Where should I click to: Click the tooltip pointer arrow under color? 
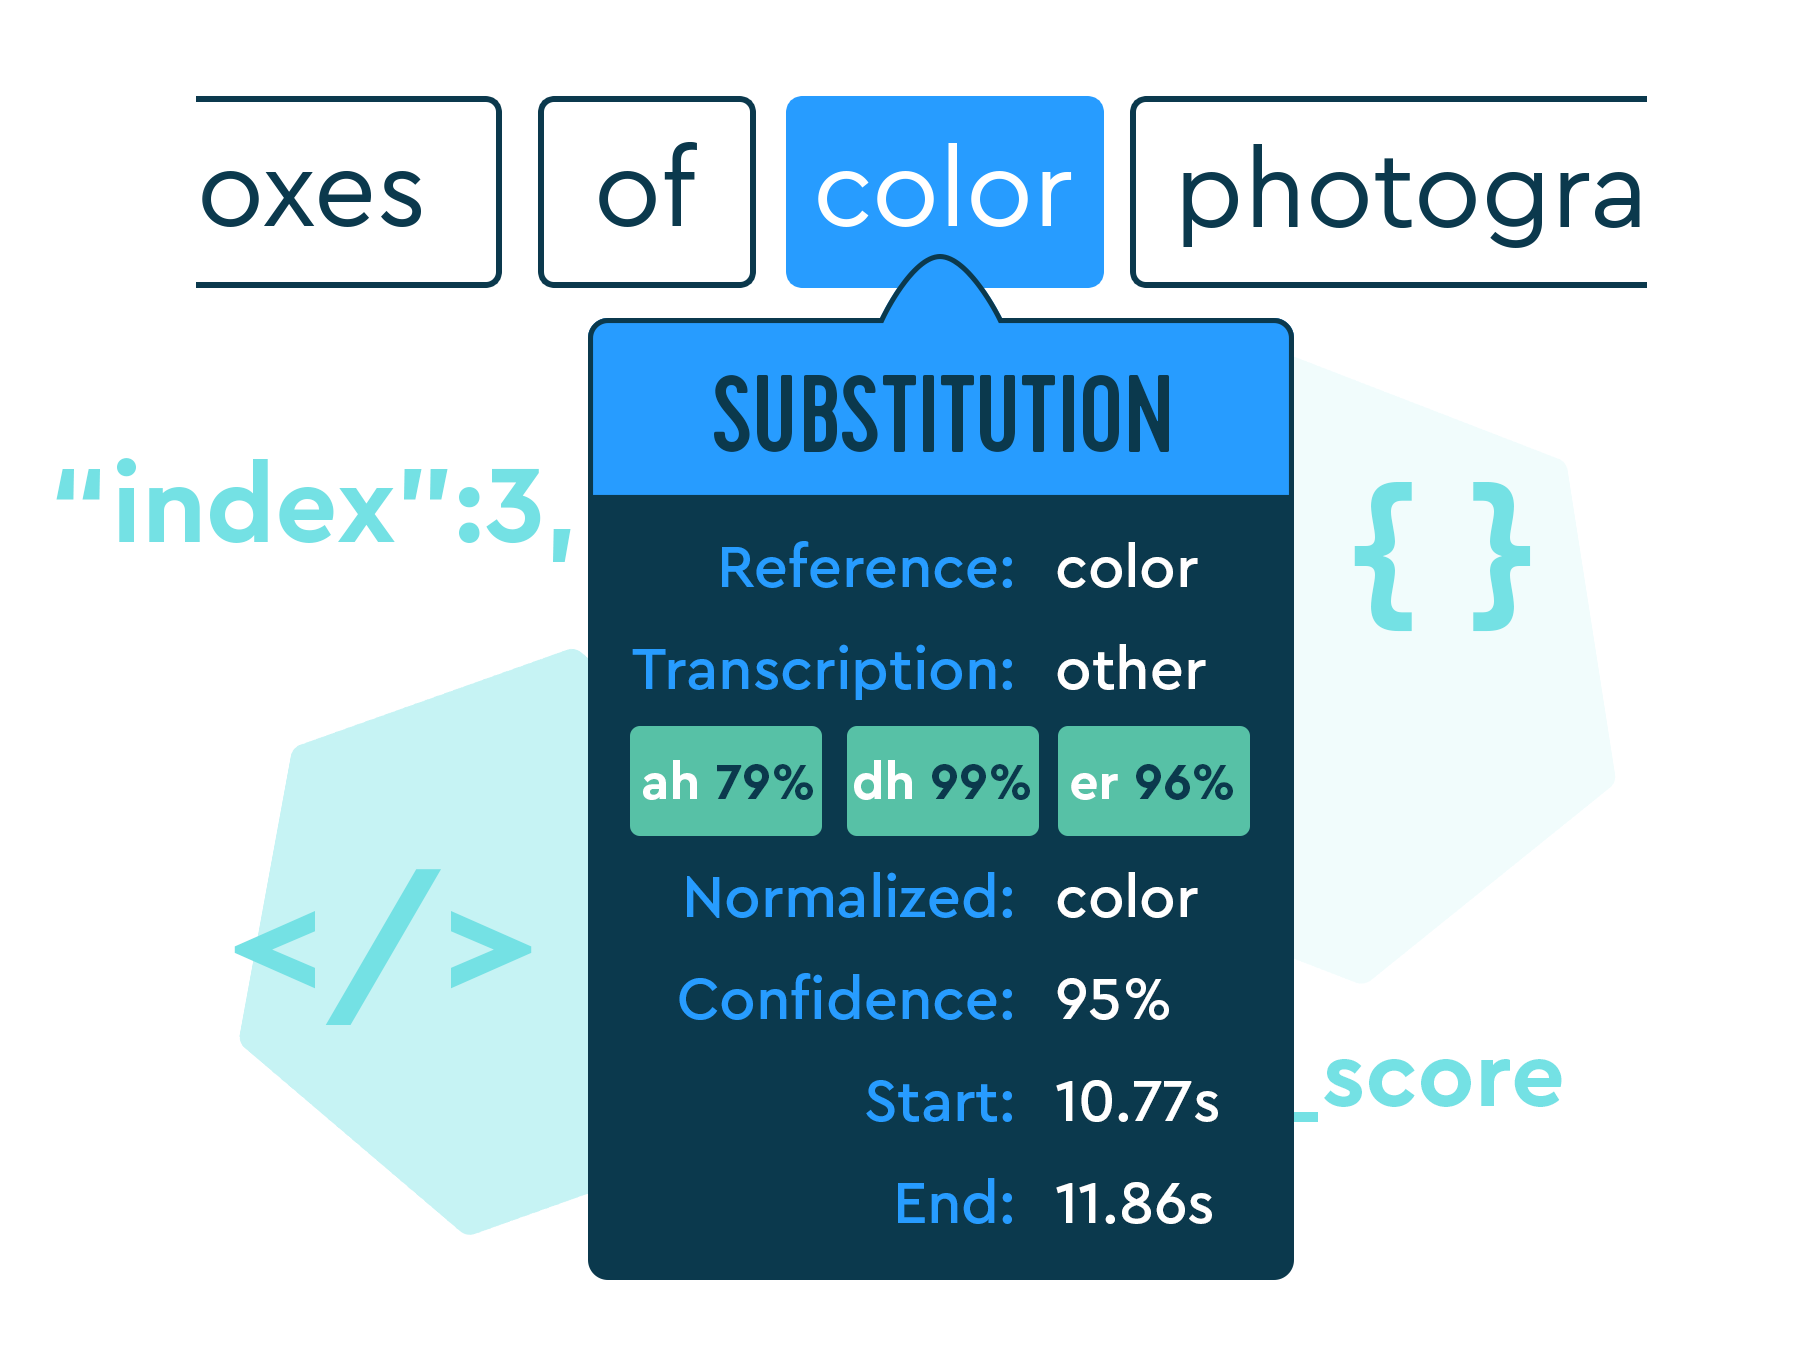pyautogui.click(x=940, y=288)
